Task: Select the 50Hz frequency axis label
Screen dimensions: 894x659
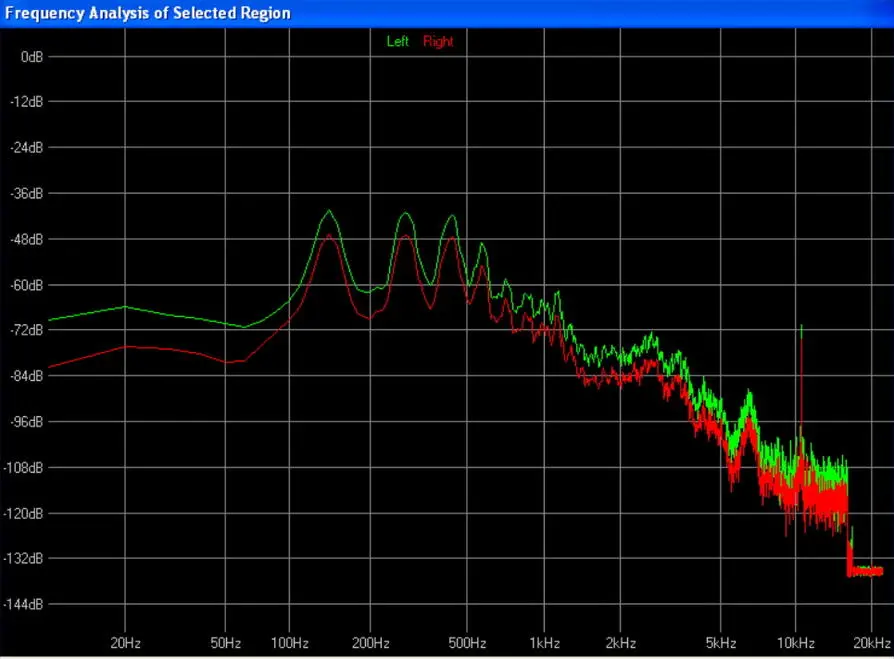Action: (226, 642)
